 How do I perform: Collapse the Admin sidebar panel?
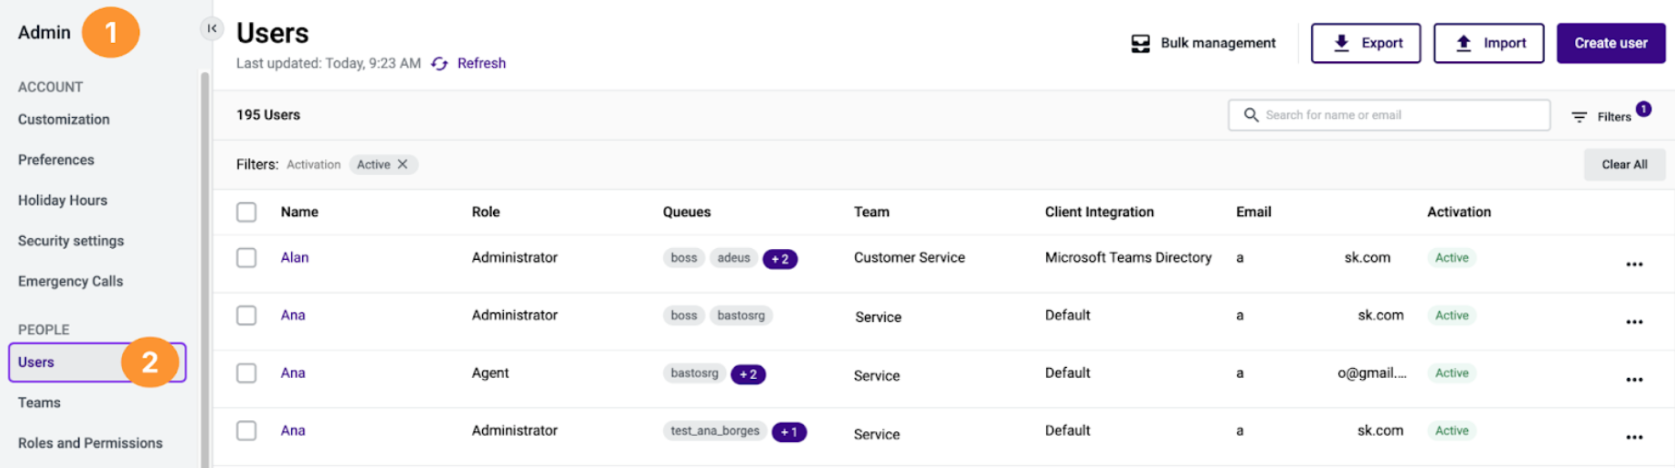211,28
